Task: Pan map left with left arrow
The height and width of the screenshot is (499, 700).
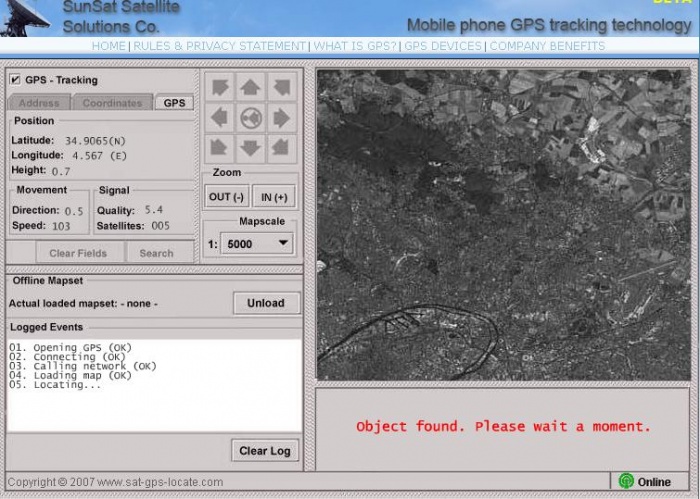Action: [219, 118]
